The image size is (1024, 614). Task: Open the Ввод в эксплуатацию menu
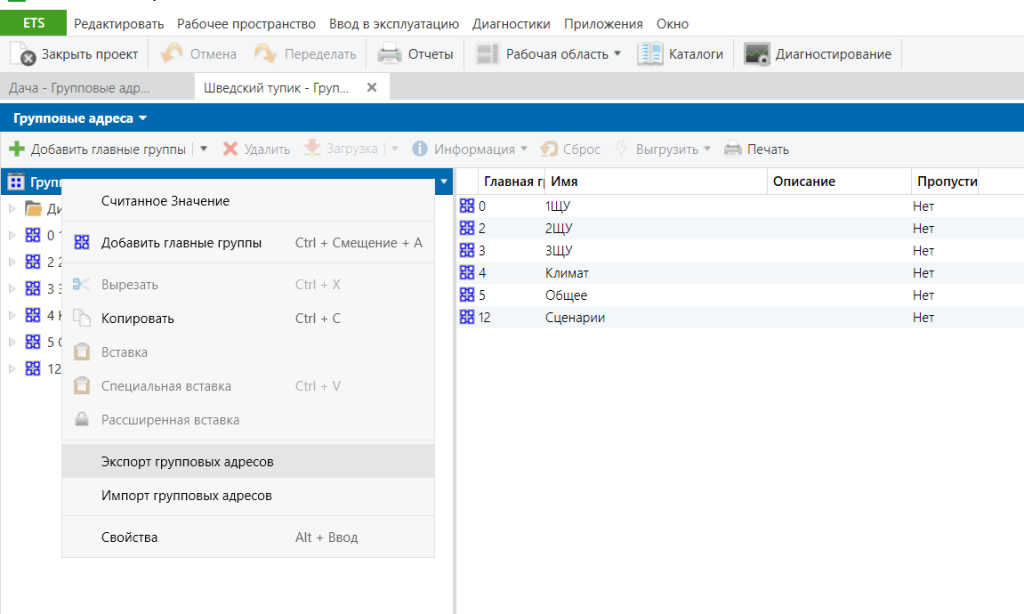(x=394, y=24)
